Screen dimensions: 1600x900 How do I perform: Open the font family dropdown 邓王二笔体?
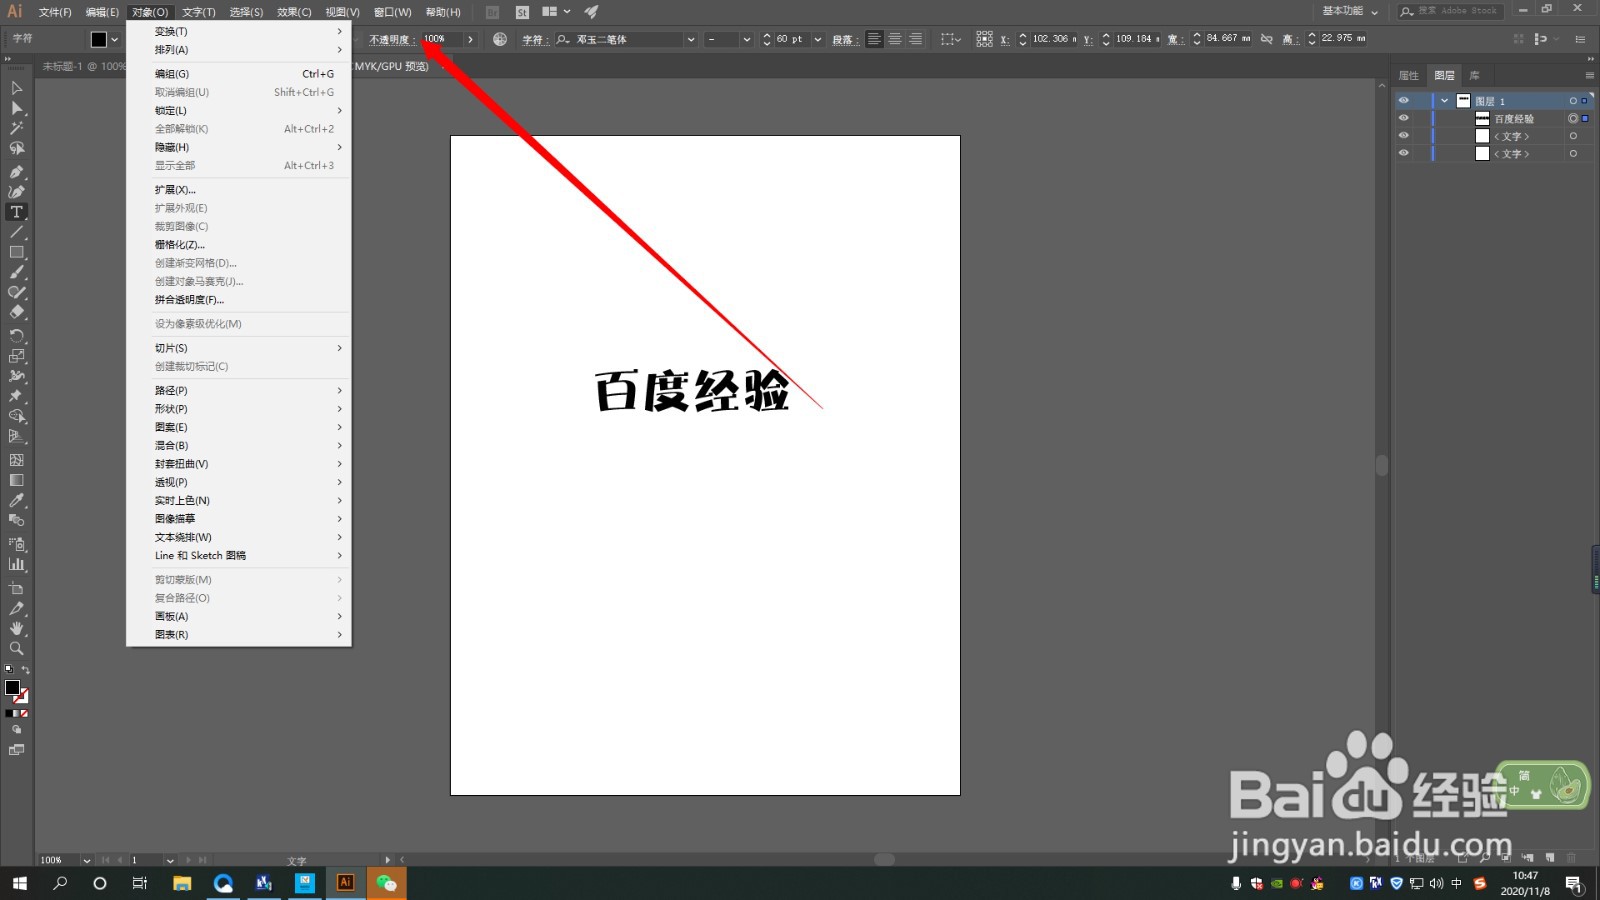click(691, 39)
